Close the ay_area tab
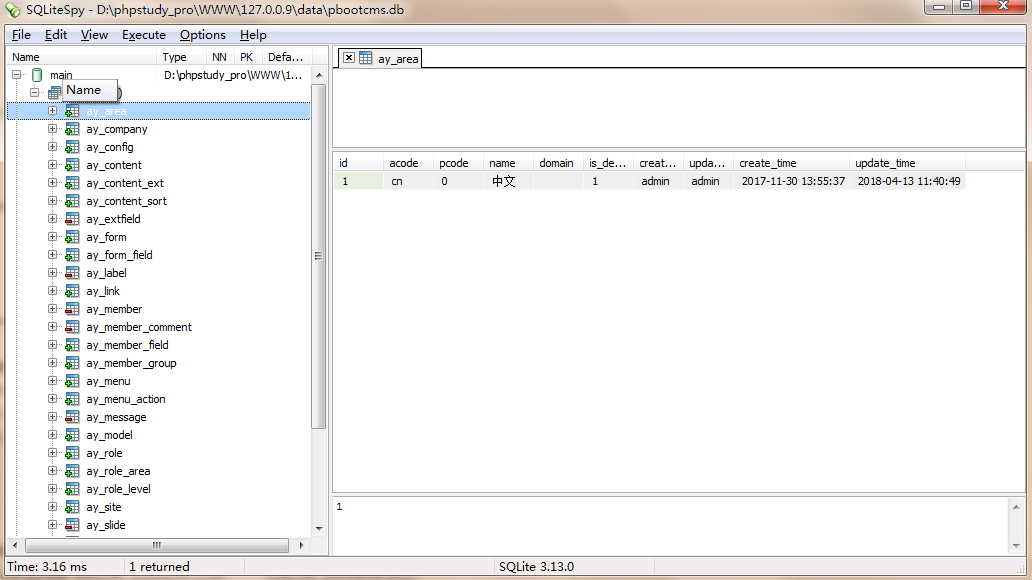 click(349, 58)
